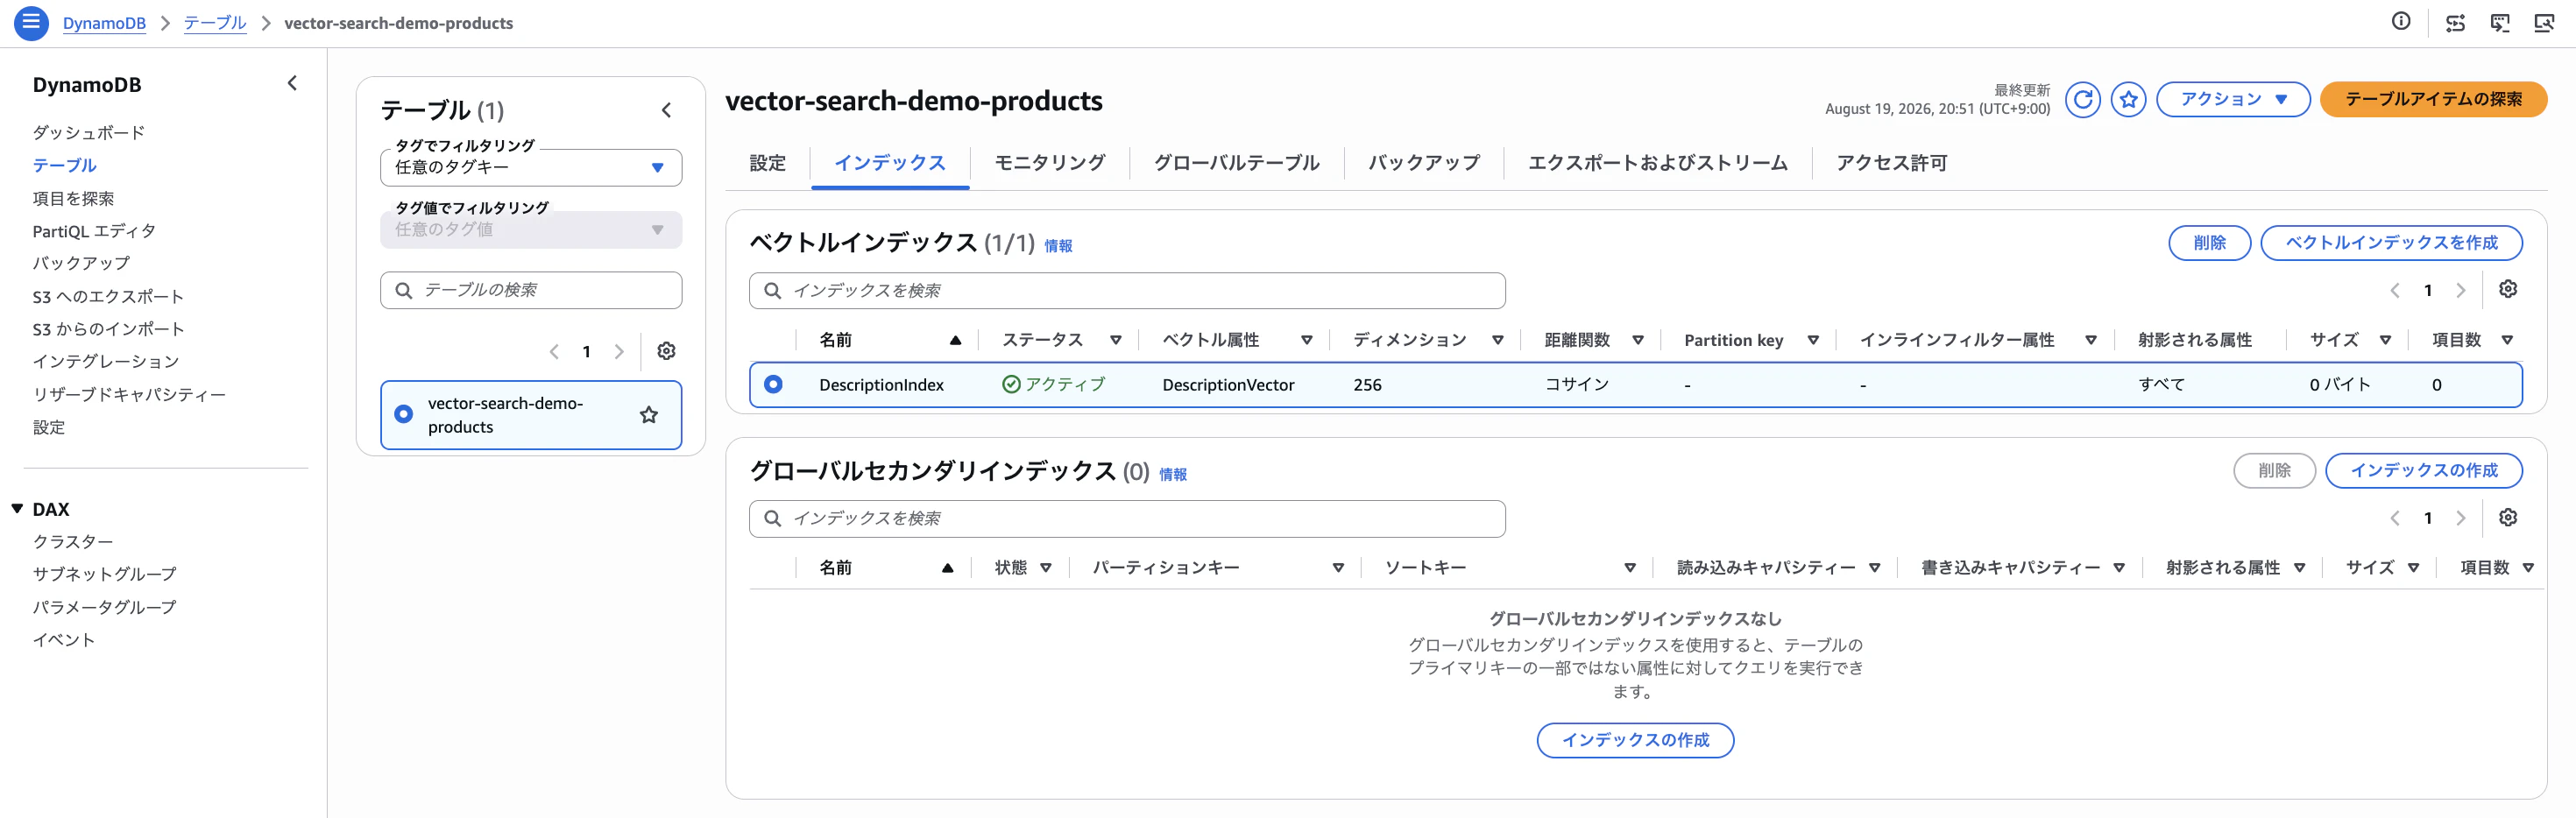Collapse the DAX navigation section
The height and width of the screenshot is (818, 2576).
(x=17, y=509)
